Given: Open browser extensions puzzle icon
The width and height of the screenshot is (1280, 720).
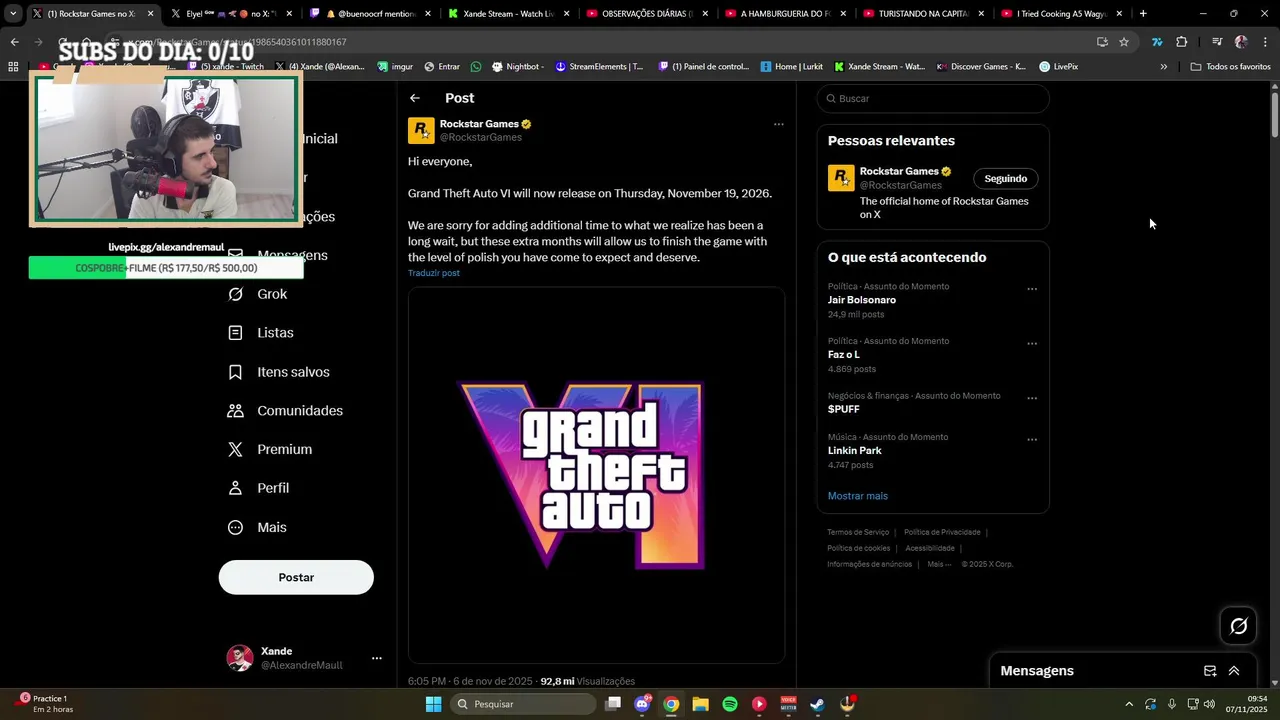Looking at the screenshot, I should 1181,42.
